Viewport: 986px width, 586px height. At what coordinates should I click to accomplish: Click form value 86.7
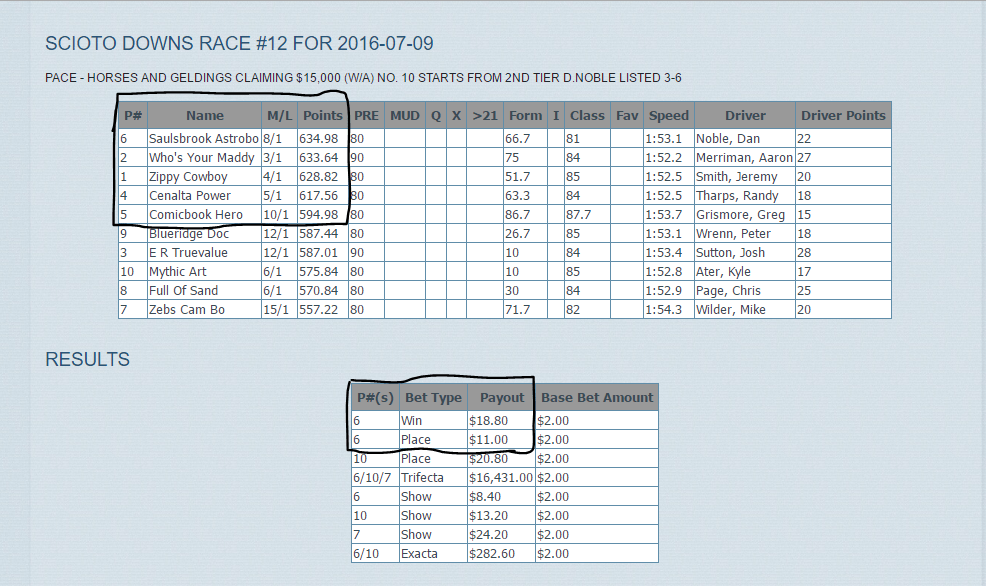click(x=518, y=214)
